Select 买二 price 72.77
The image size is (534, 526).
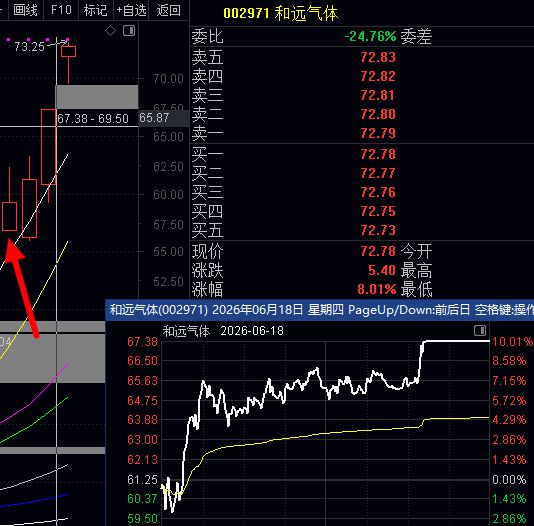(378, 173)
